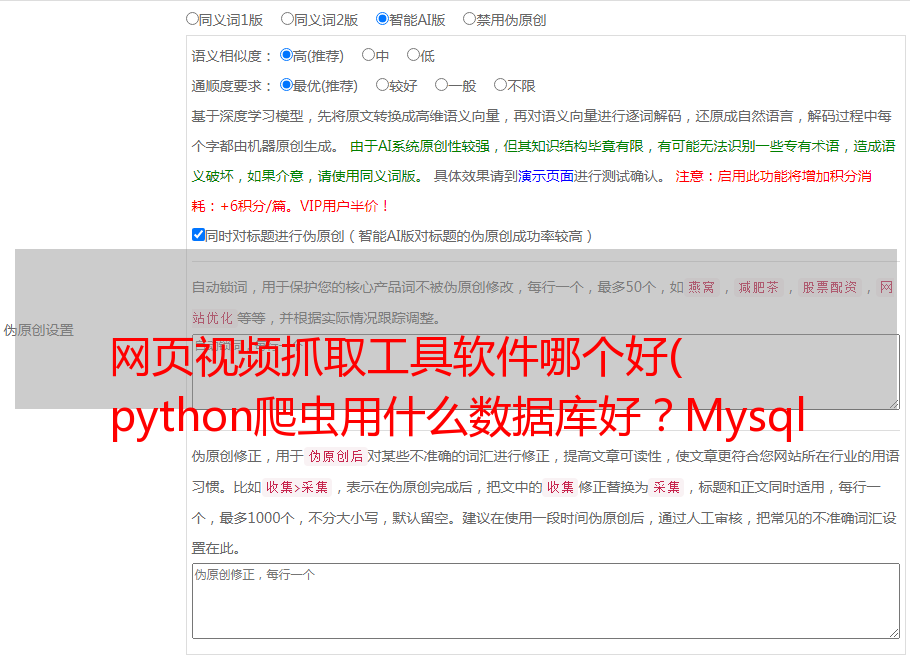Open the 演示页面 link
The width and height of the screenshot is (911, 658).
click(x=545, y=176)
